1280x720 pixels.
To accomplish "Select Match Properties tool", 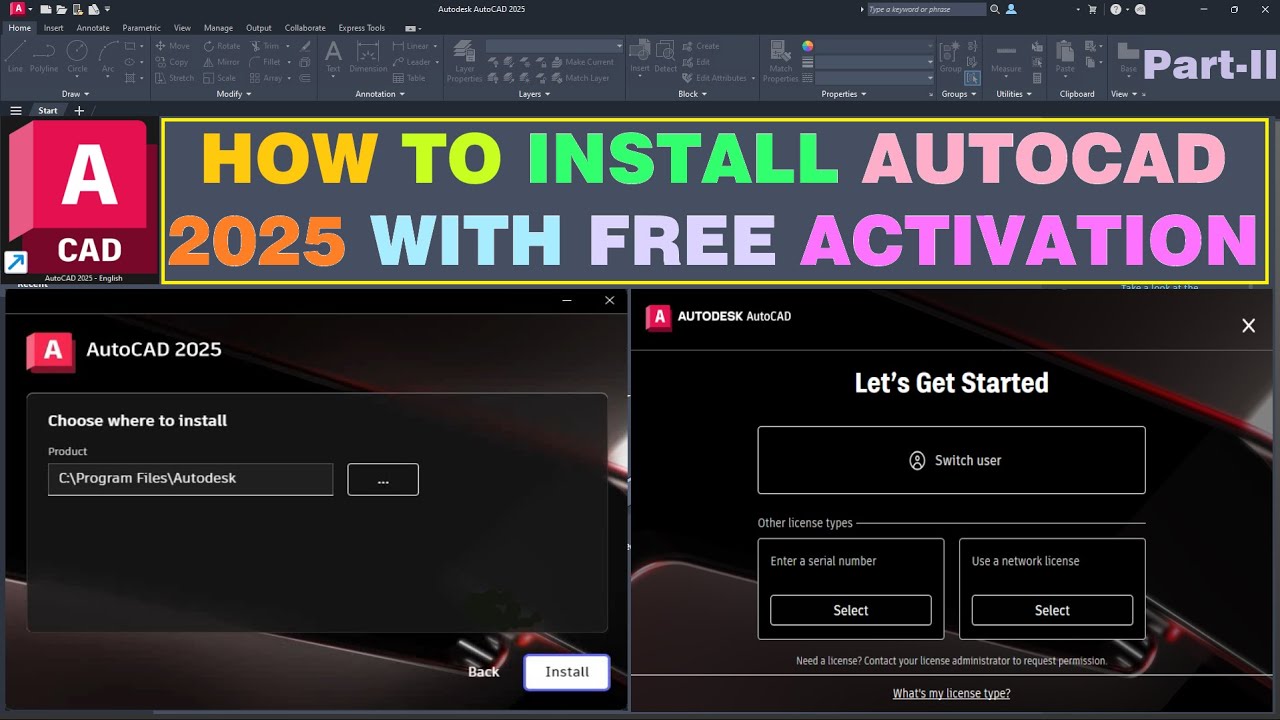I will (781, 61).
